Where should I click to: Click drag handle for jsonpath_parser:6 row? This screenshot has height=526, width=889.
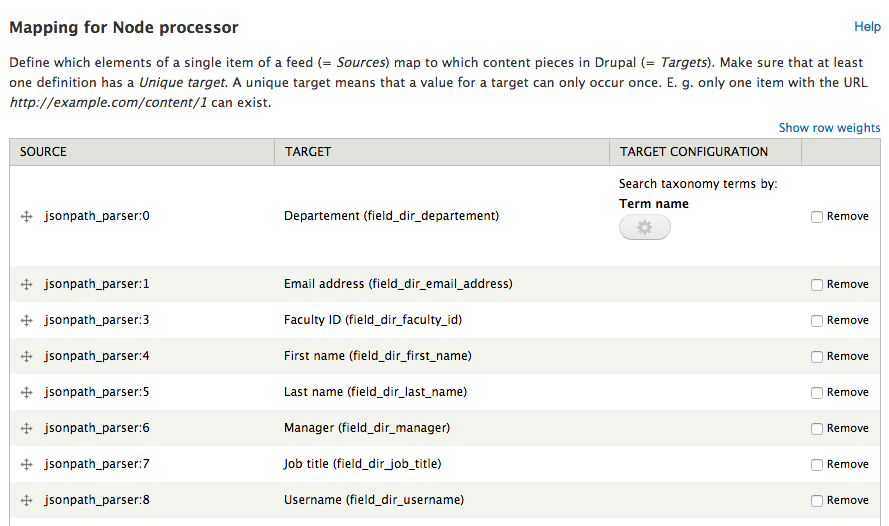[27, 429]
